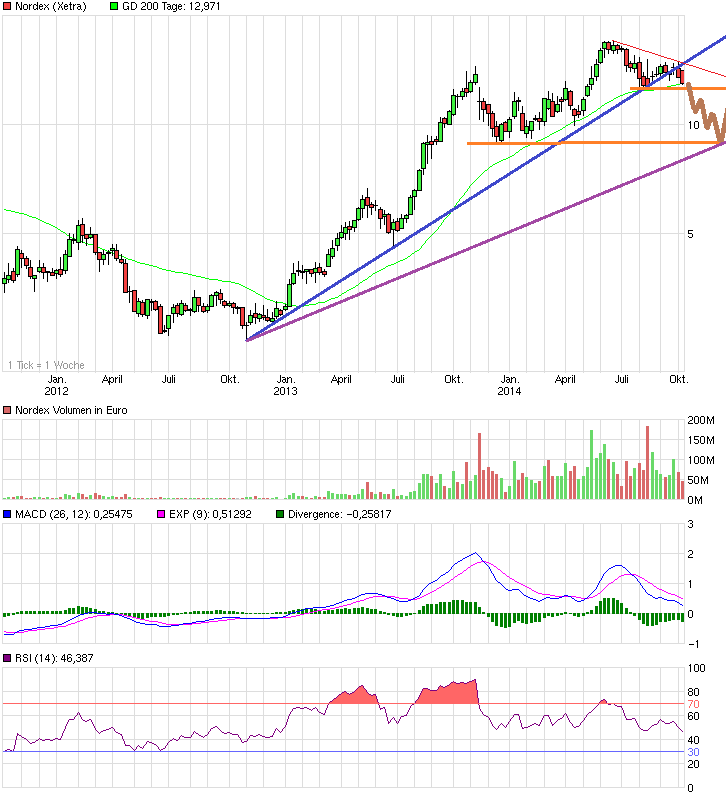The width and height of the screenshot is (726, 796).
Task: Click the red RSI '70' threshold label
Action: point(694,704)
